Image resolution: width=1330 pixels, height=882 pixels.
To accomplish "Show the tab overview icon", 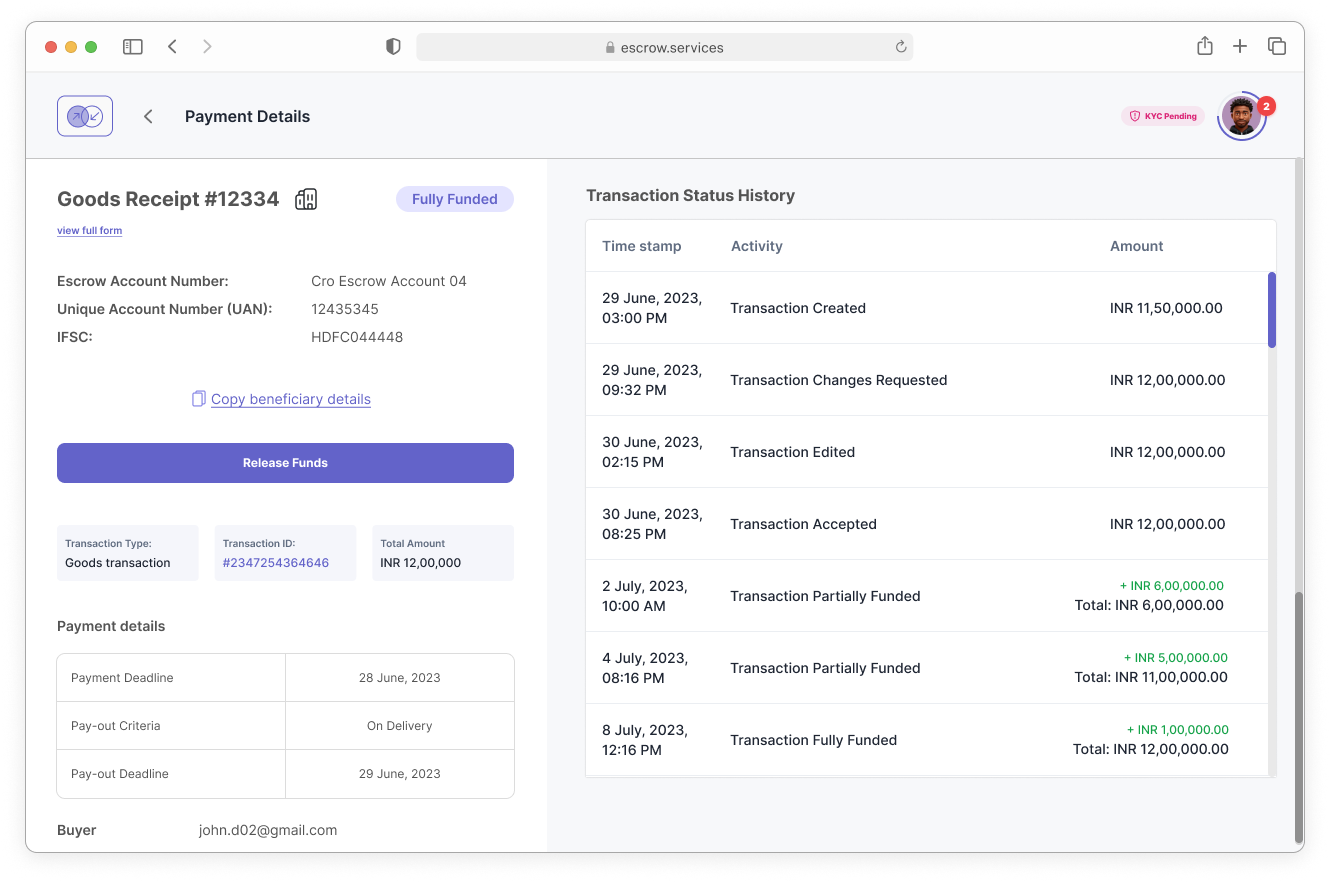I will tap(1277, 46).
